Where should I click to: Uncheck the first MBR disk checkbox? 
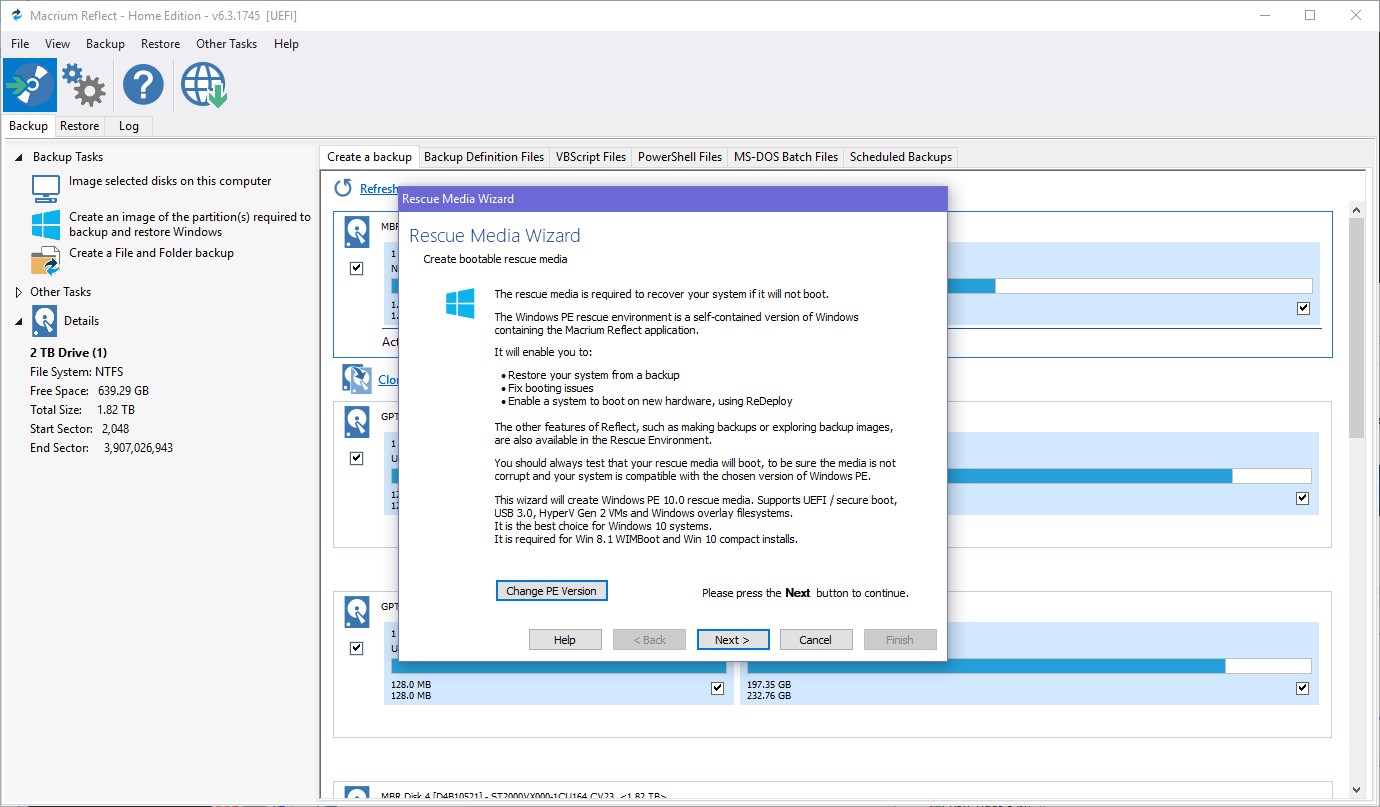click(x=356, y=268)
